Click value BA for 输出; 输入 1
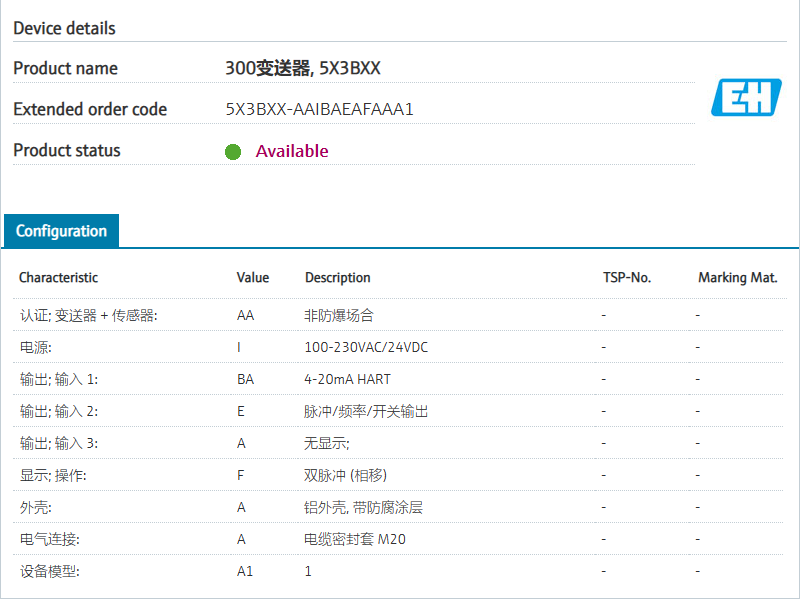Viewport: 801px width, 600px height. tap(245, 379)
